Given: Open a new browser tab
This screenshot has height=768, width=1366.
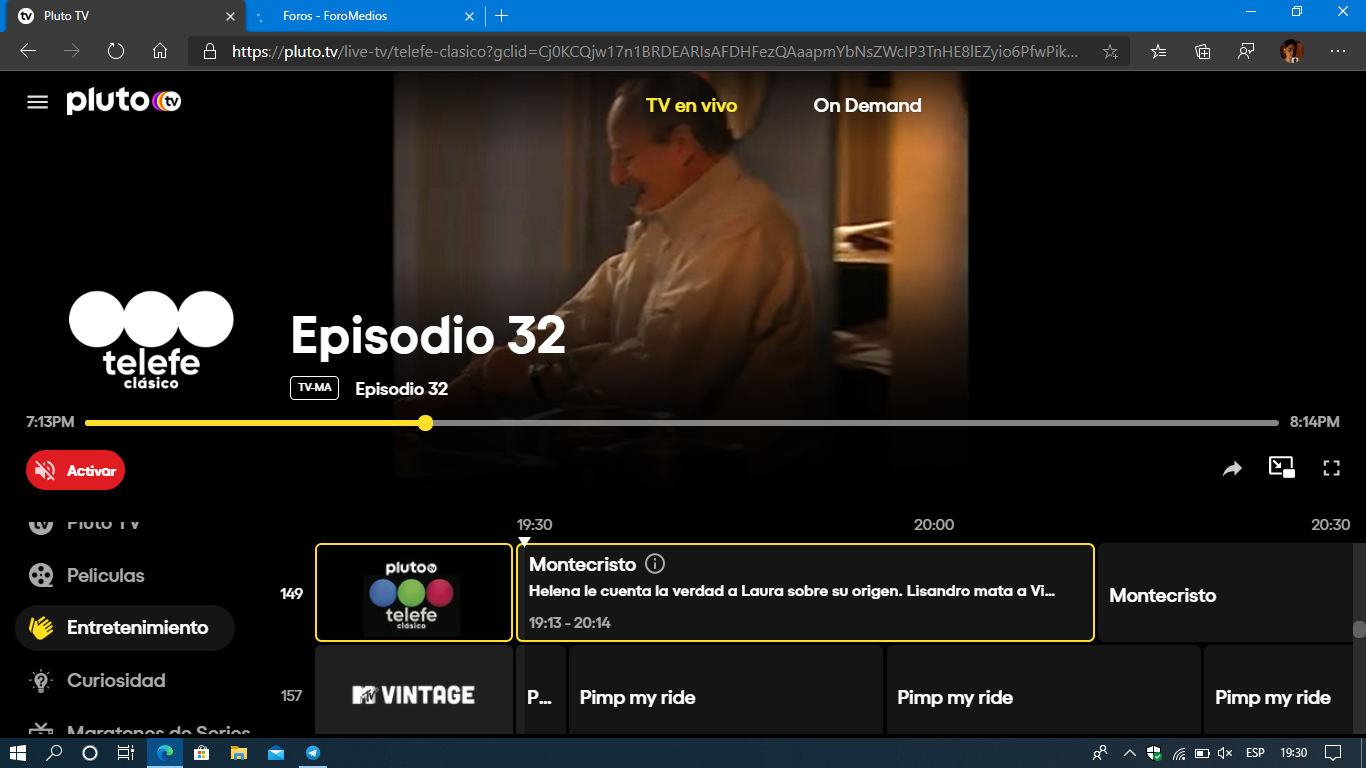Looking at the screenshot, I should point(502,16).
